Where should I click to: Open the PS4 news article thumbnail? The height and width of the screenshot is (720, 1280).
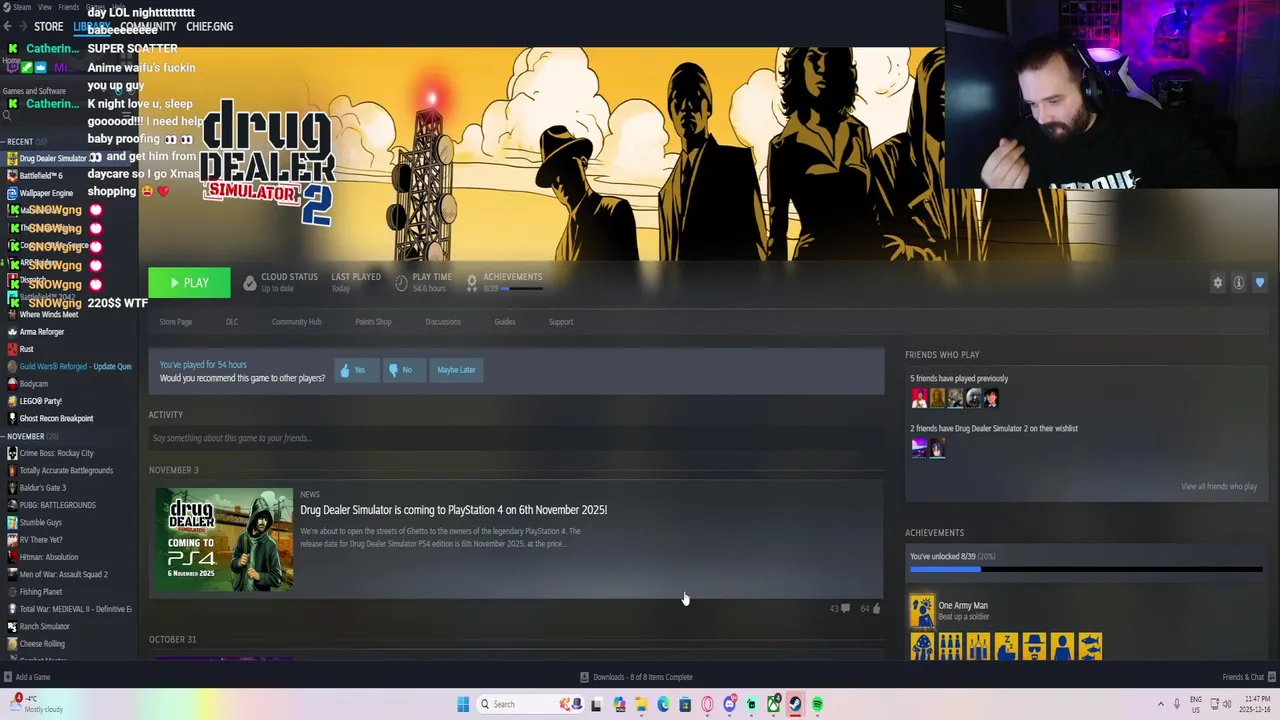[225, 540]
